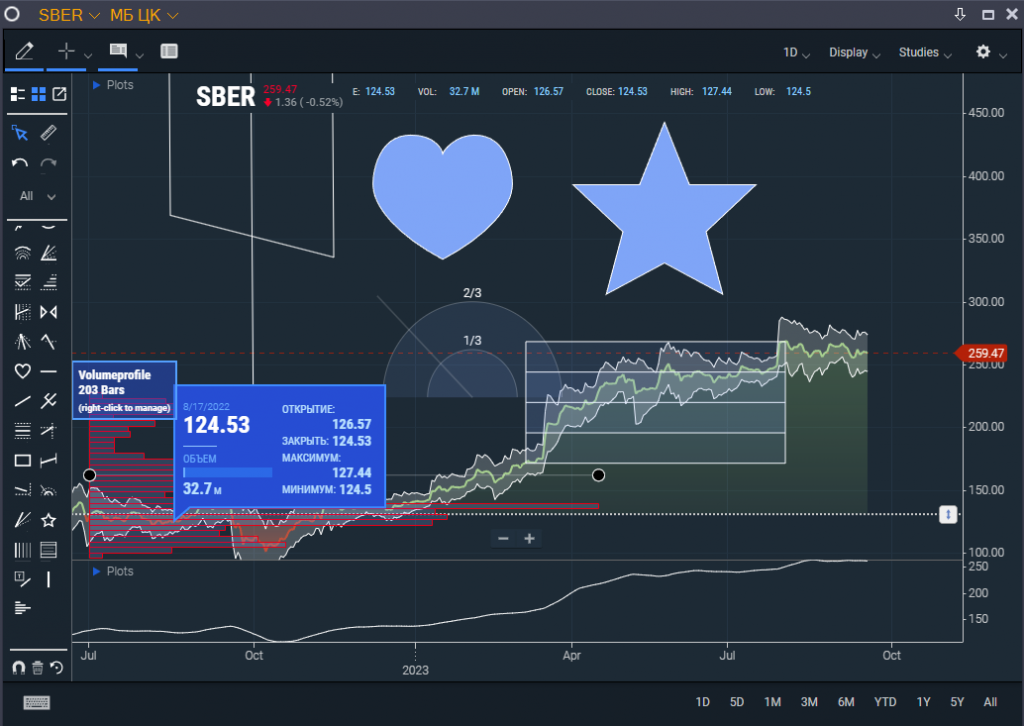The width and height of the screenshot is (1024, 726).
Task: Activate the crosshair cursor tool
Action: (x=66, y=51)
